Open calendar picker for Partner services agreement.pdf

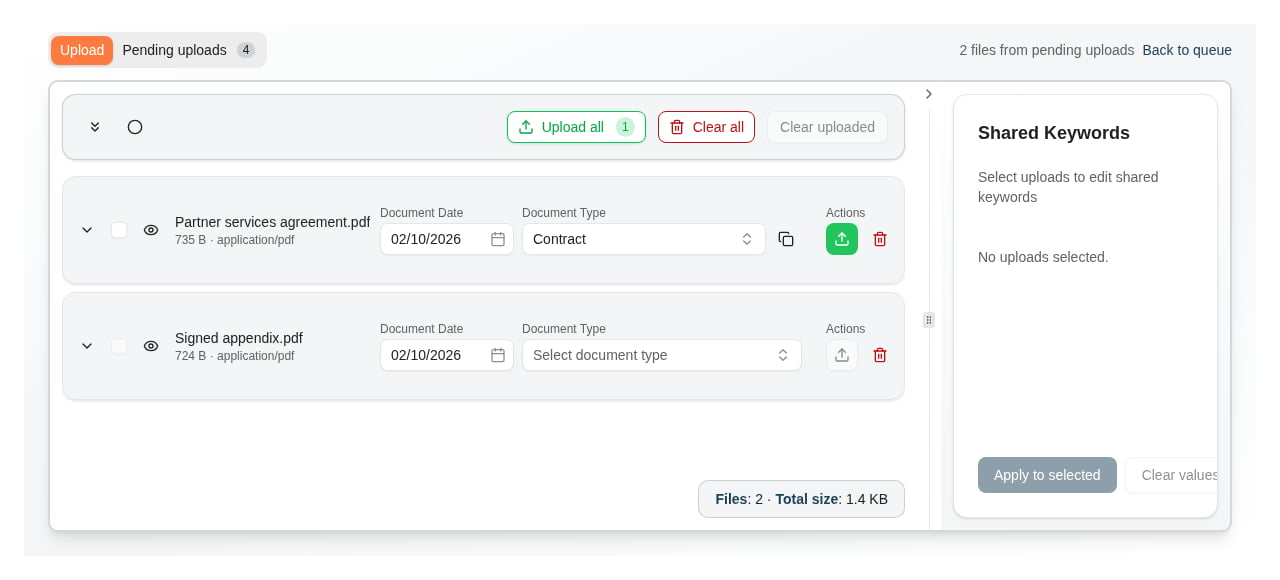498,239
